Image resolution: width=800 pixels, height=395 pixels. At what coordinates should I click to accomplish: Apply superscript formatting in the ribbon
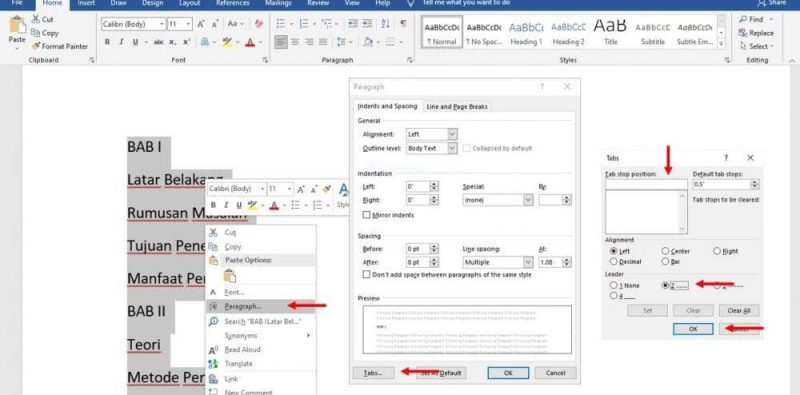click(187, 42)
